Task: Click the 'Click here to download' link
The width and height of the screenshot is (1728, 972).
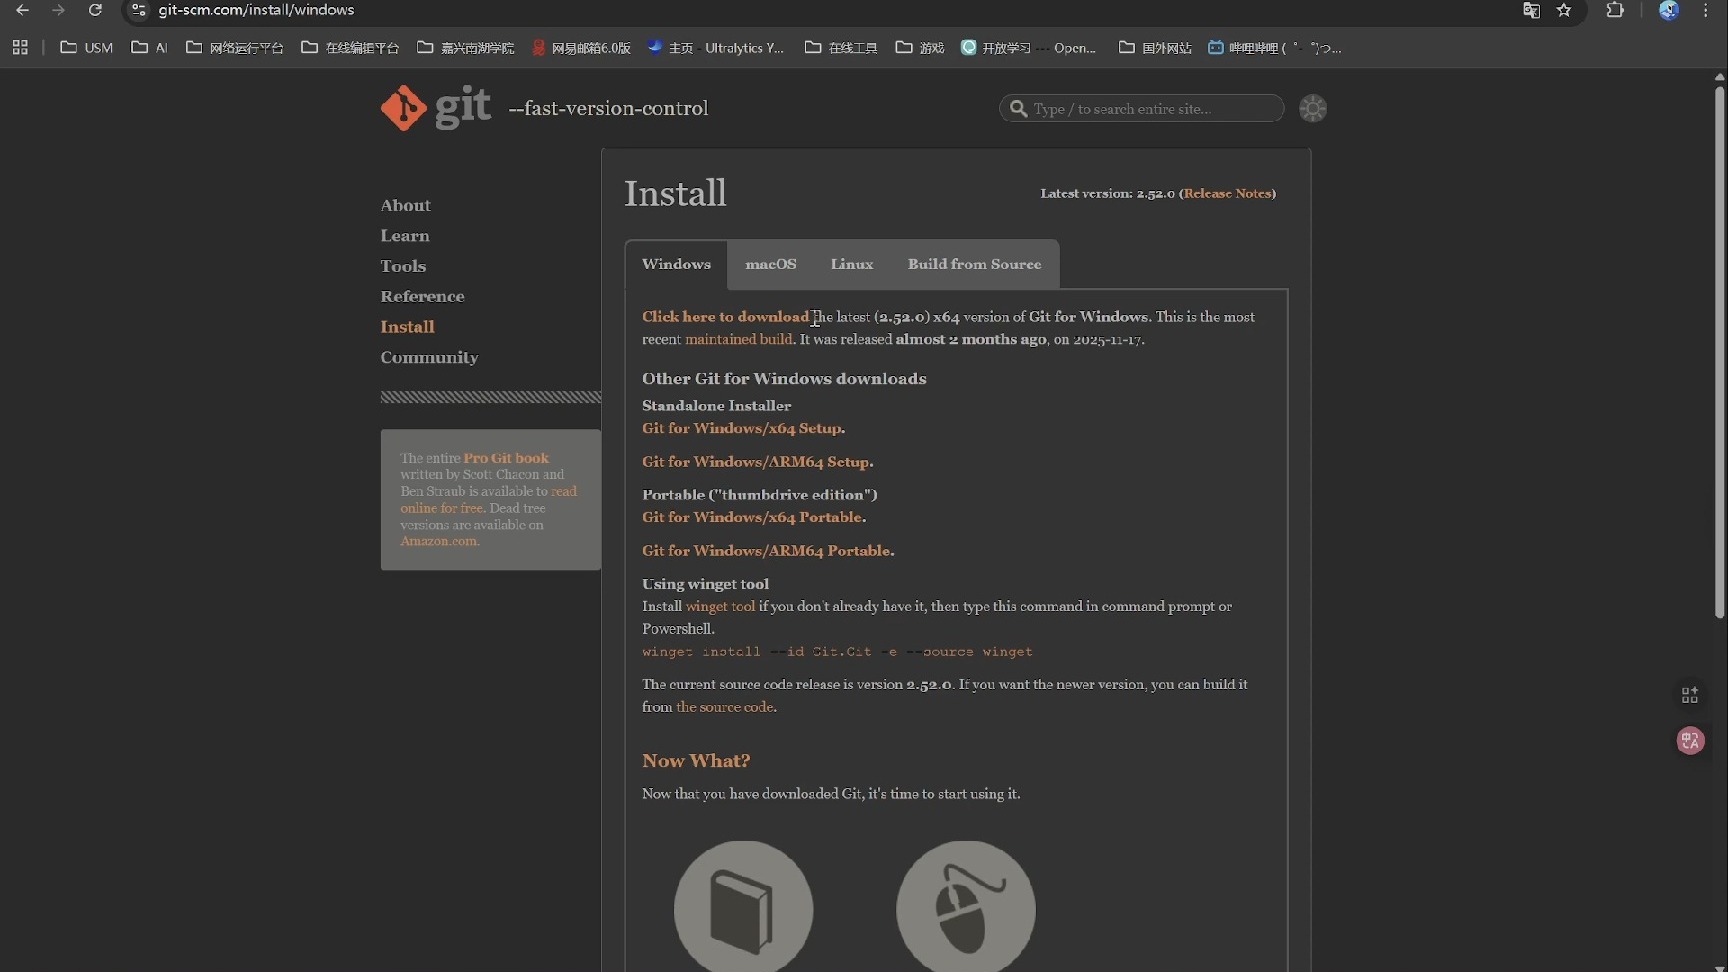Action: (x=725, y=317)
